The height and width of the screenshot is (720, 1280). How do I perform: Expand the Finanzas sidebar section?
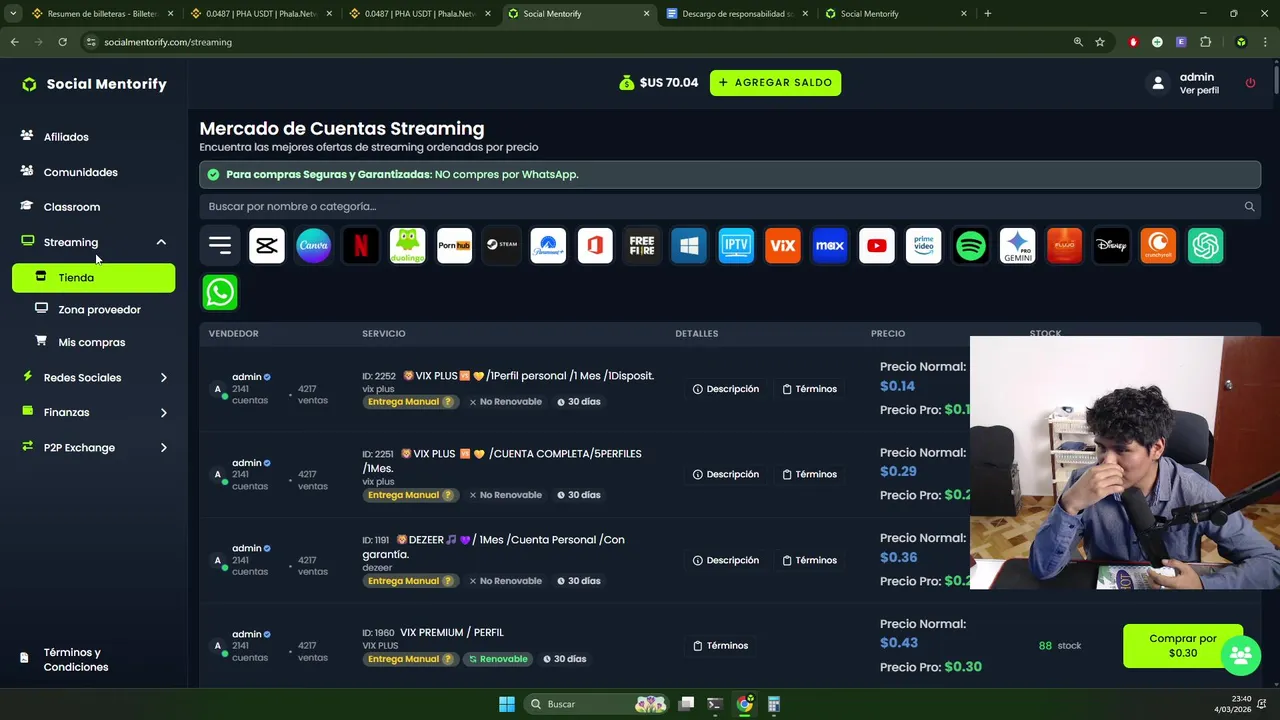pos(164,412)
